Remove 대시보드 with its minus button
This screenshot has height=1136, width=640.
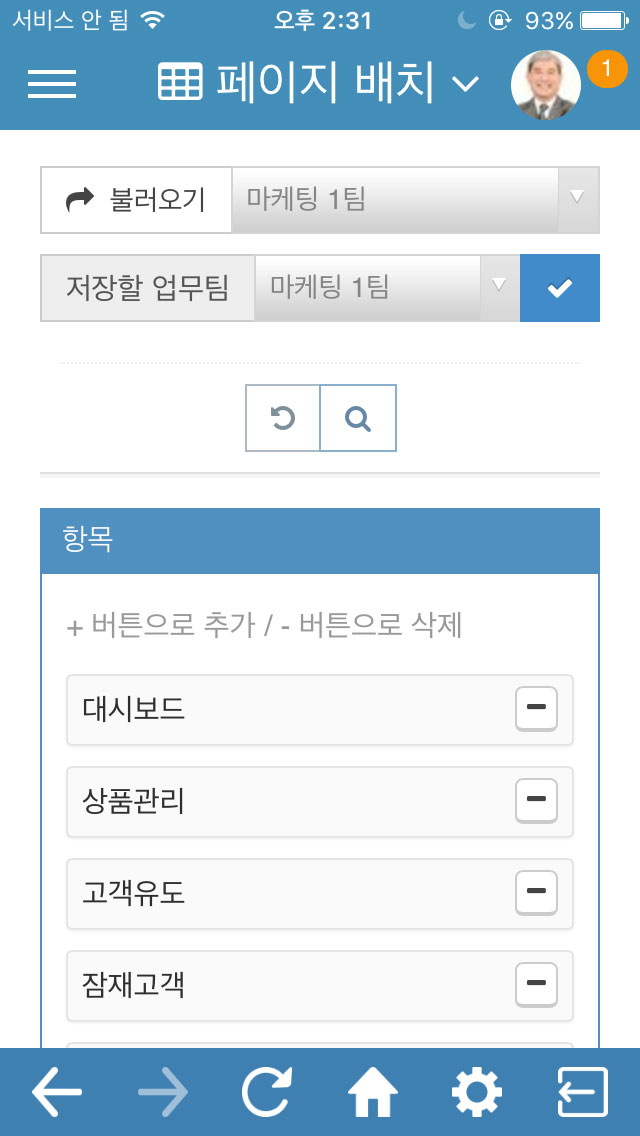[x=536, y=709]
